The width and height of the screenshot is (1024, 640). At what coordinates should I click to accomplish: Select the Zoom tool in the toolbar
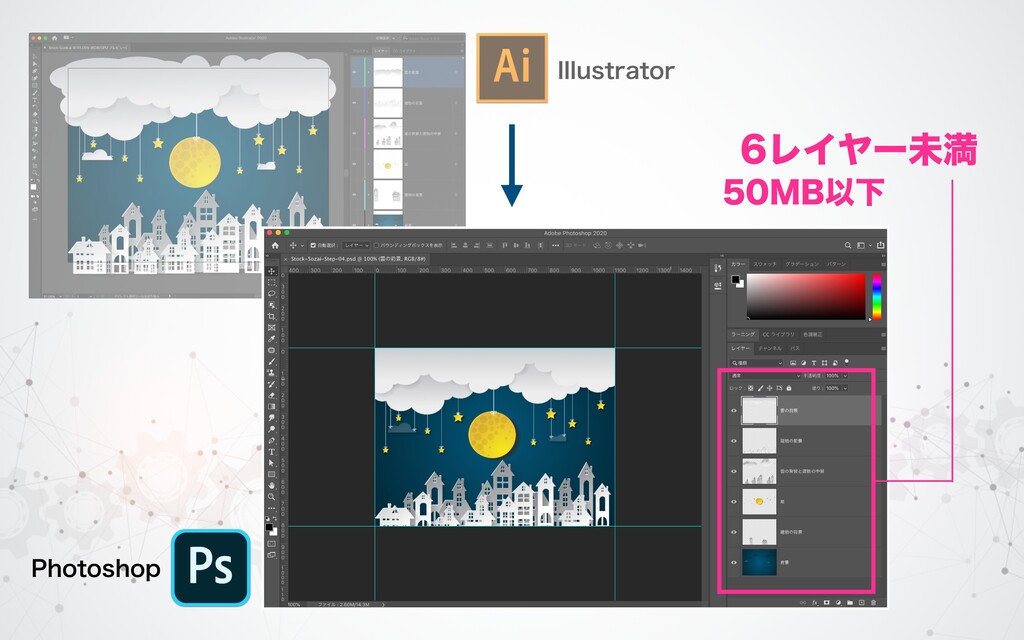click(x=272, y=497)
